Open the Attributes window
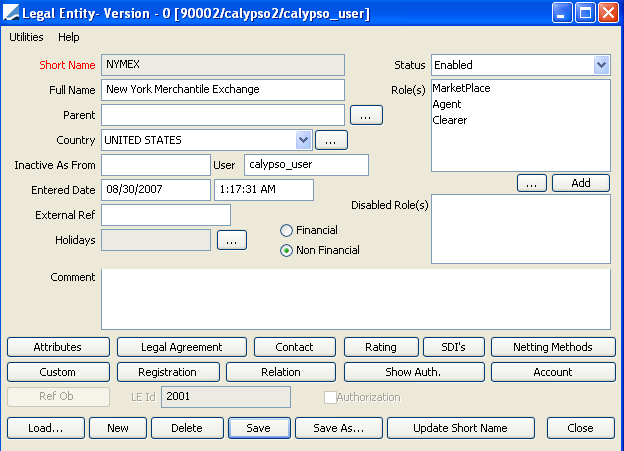The height and width of the screenshot is (451, 624). pyautogui.click(x=58, y=347)
